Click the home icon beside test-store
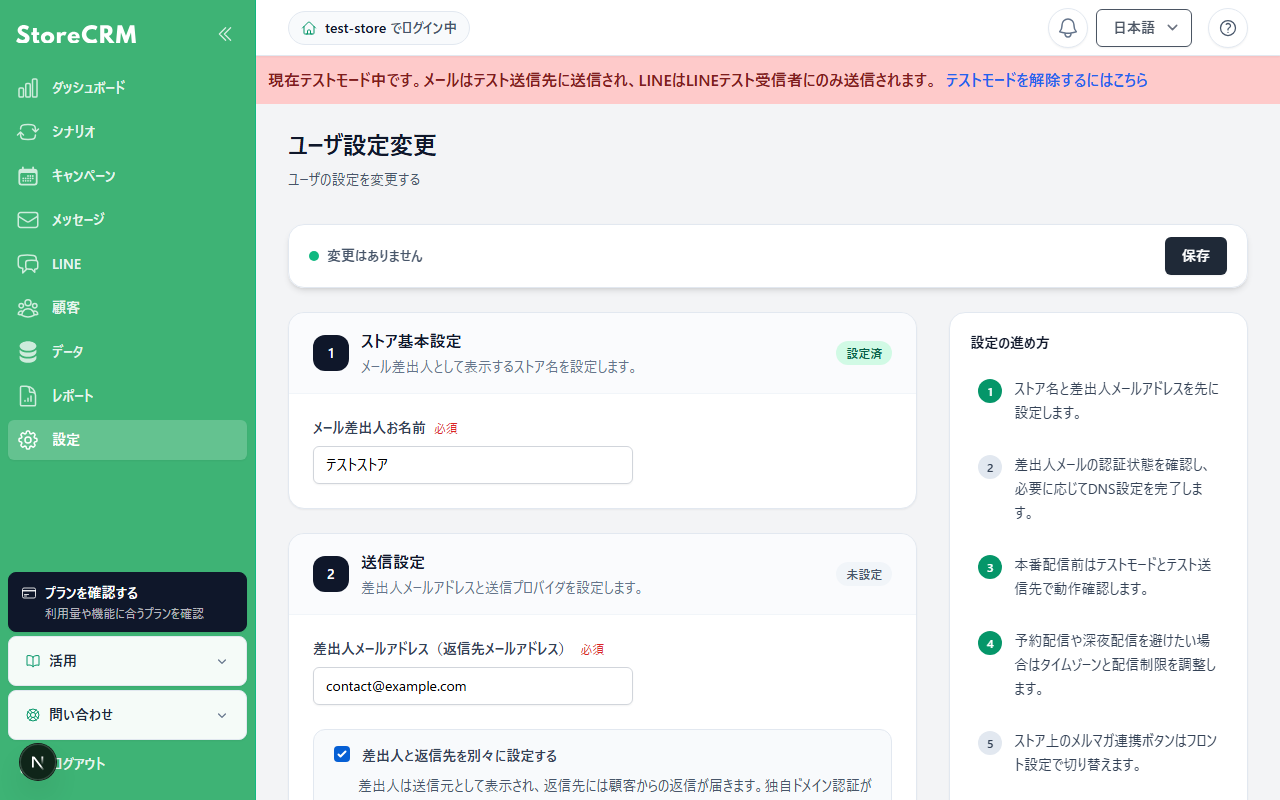Image resolution: width=1280 pixels, height=800 pixels. pos(309,28)
